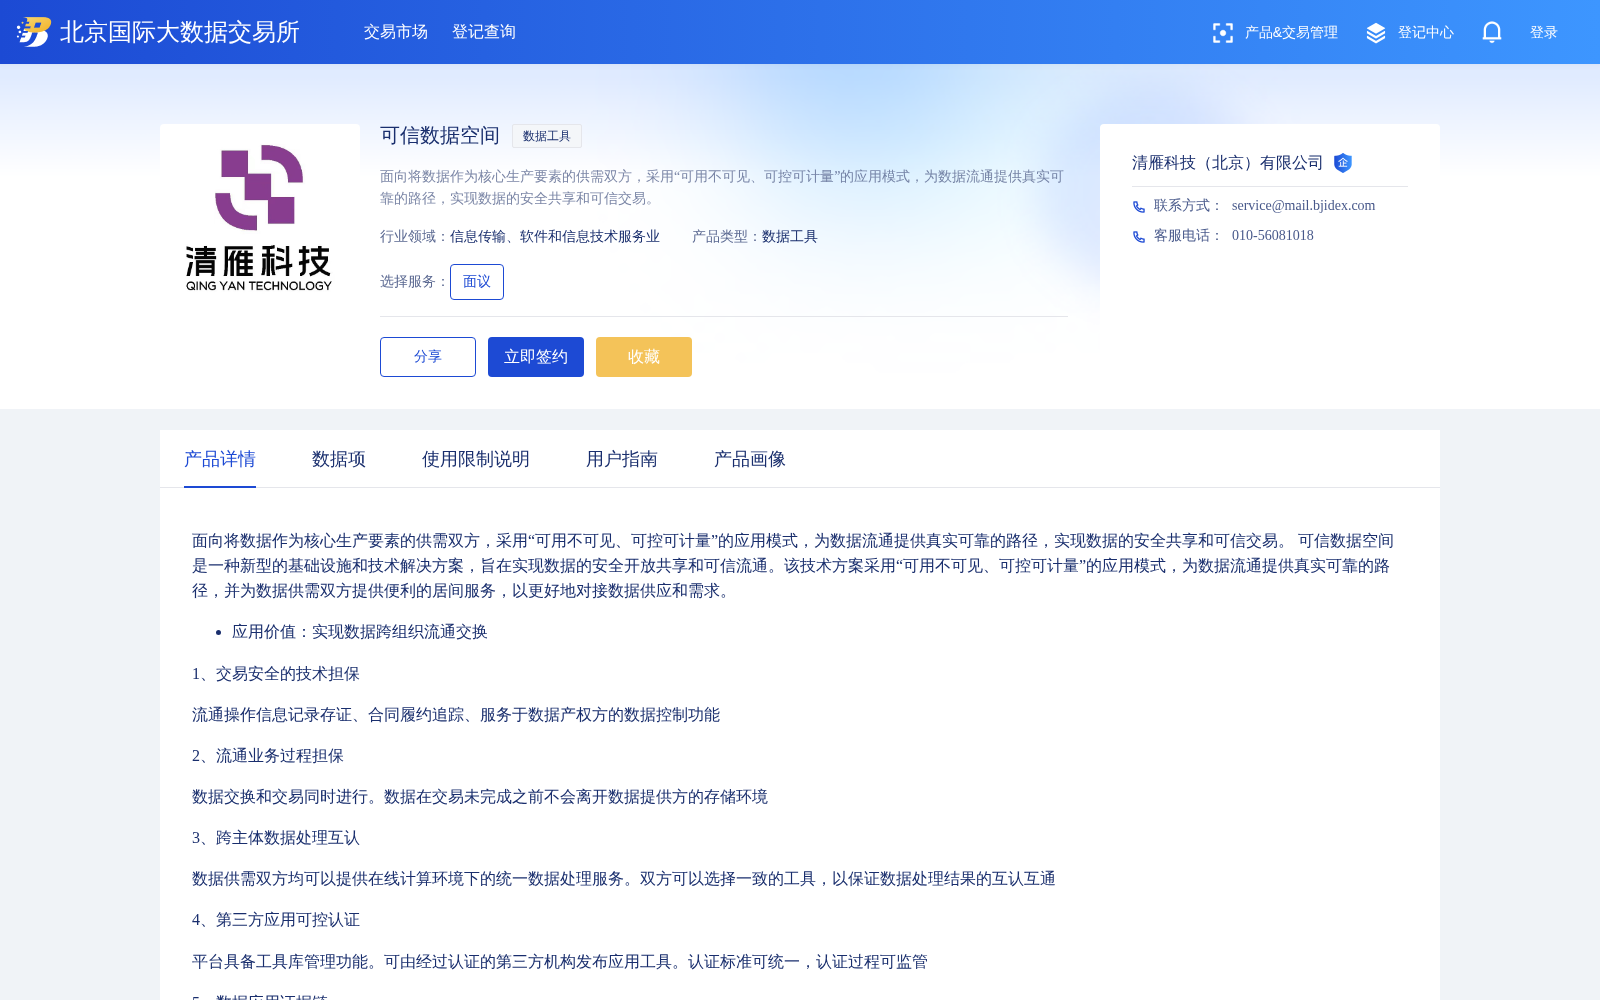Click the 收藏 button

click(644, 357)
